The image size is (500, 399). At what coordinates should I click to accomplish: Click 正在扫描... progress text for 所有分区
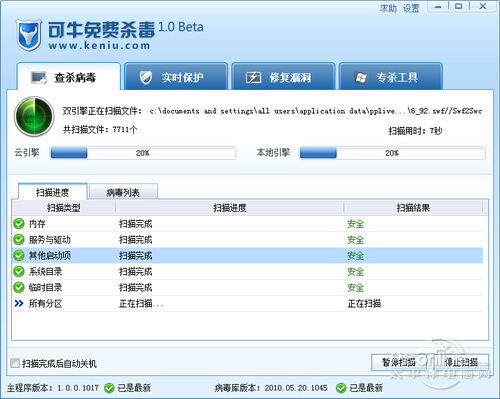(141, 303)
